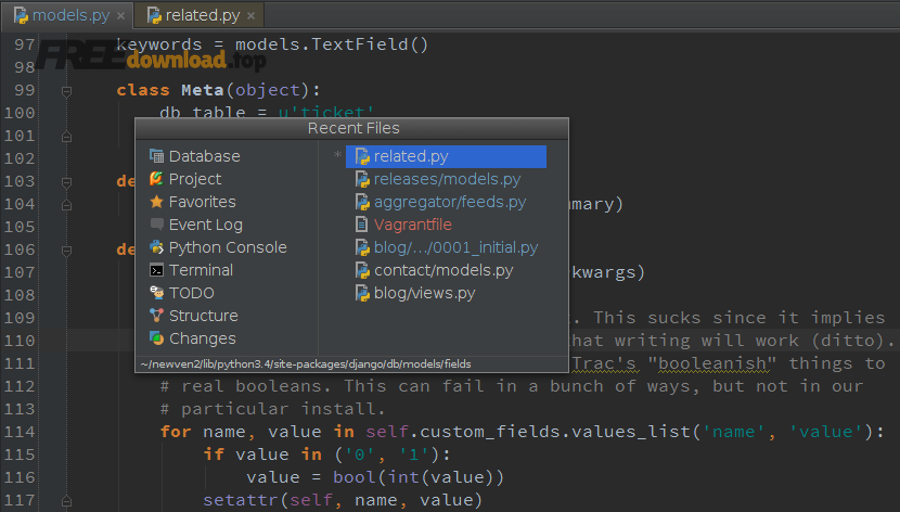Viewport: 900px width, 512px height.
Task: Click line number 97 in the gutter
Action: pos(25,45)
